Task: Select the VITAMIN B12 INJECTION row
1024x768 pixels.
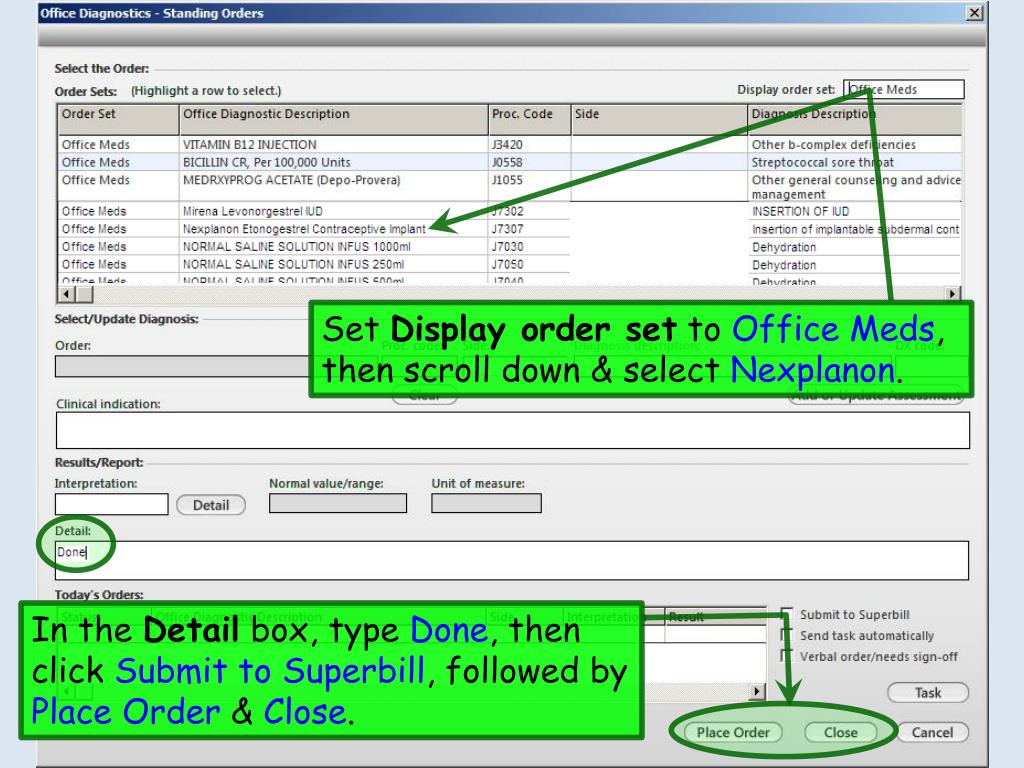Action: 509,144
